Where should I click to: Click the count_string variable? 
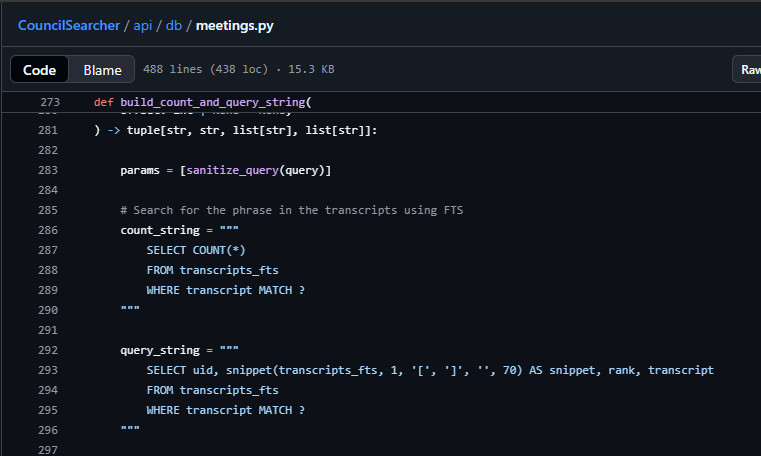(160, 230)
